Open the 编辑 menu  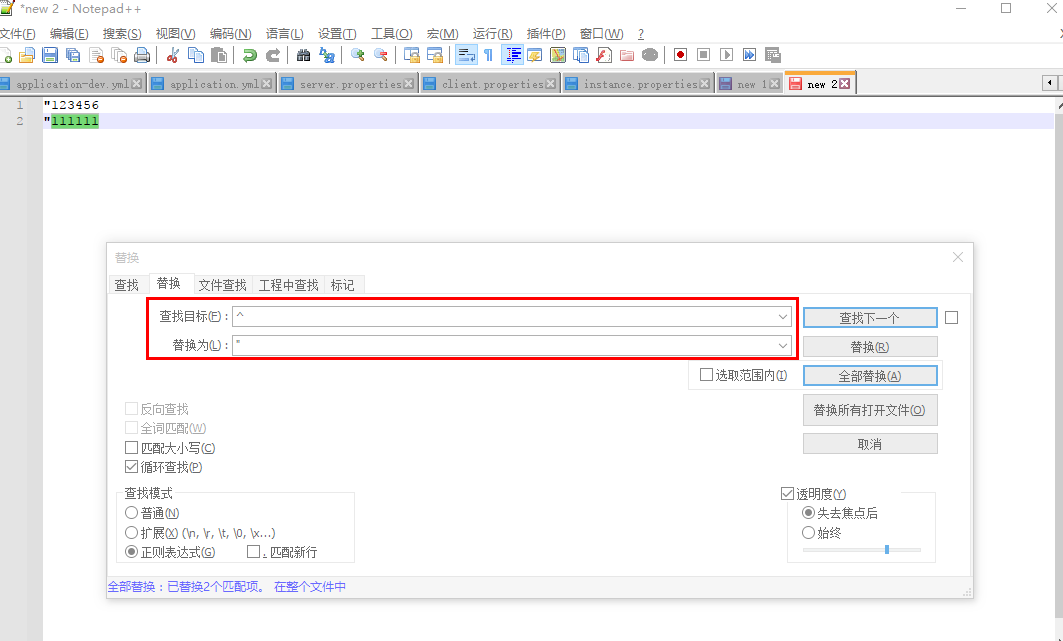69,33
